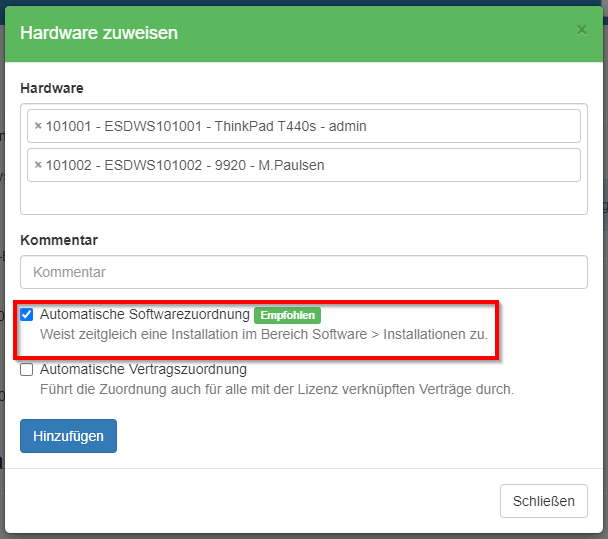The height and width of the screenshot is (539, 608).
Task: Disable Automatische Softwarezuordnung checkbox
Action: click(x=27, y=315)
